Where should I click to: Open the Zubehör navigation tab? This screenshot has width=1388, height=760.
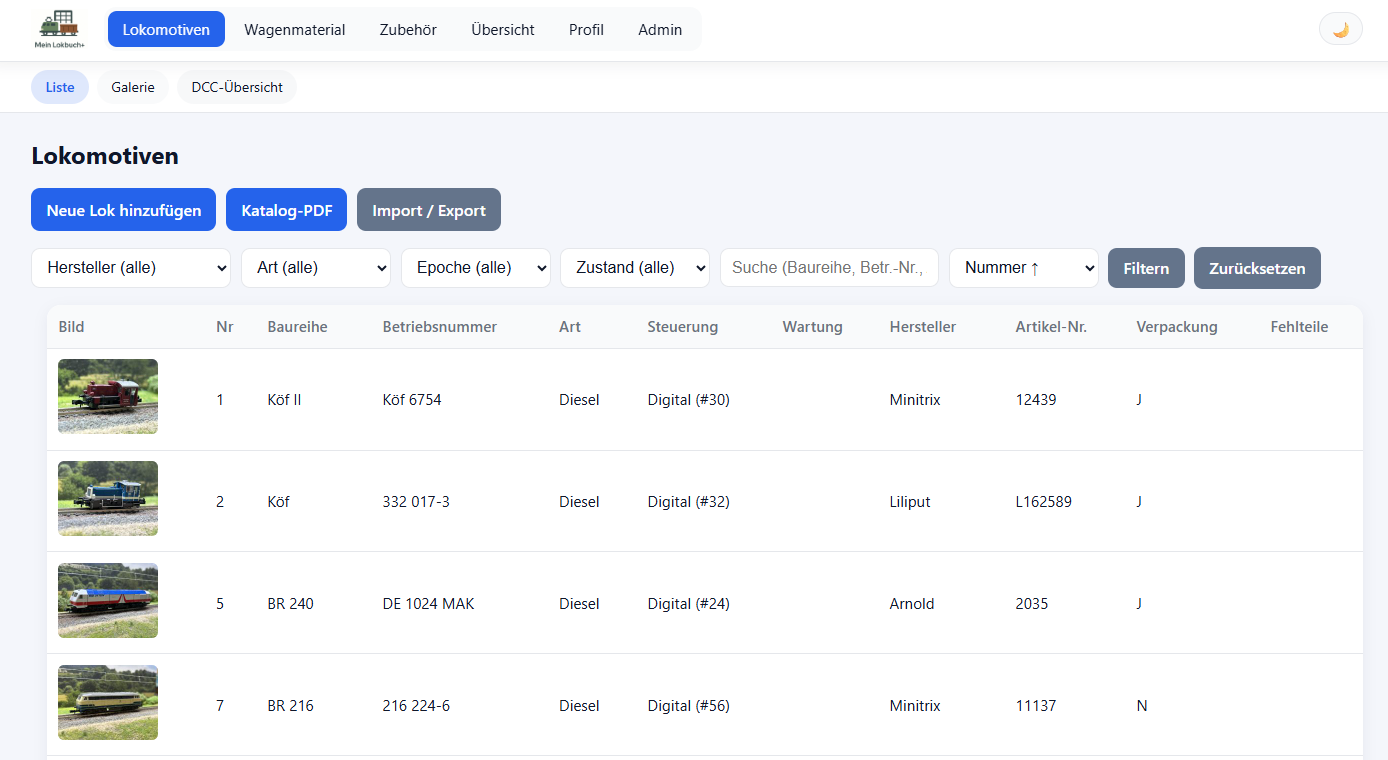click(x=408, y=30)
